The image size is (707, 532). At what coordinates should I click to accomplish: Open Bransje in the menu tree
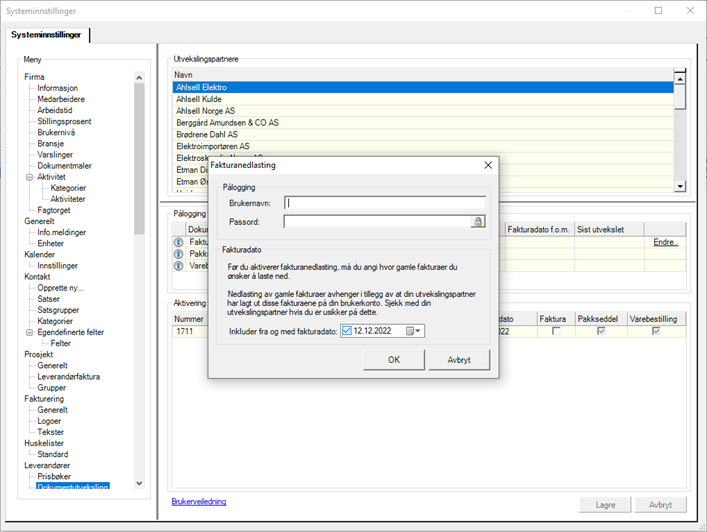point(50,144)
